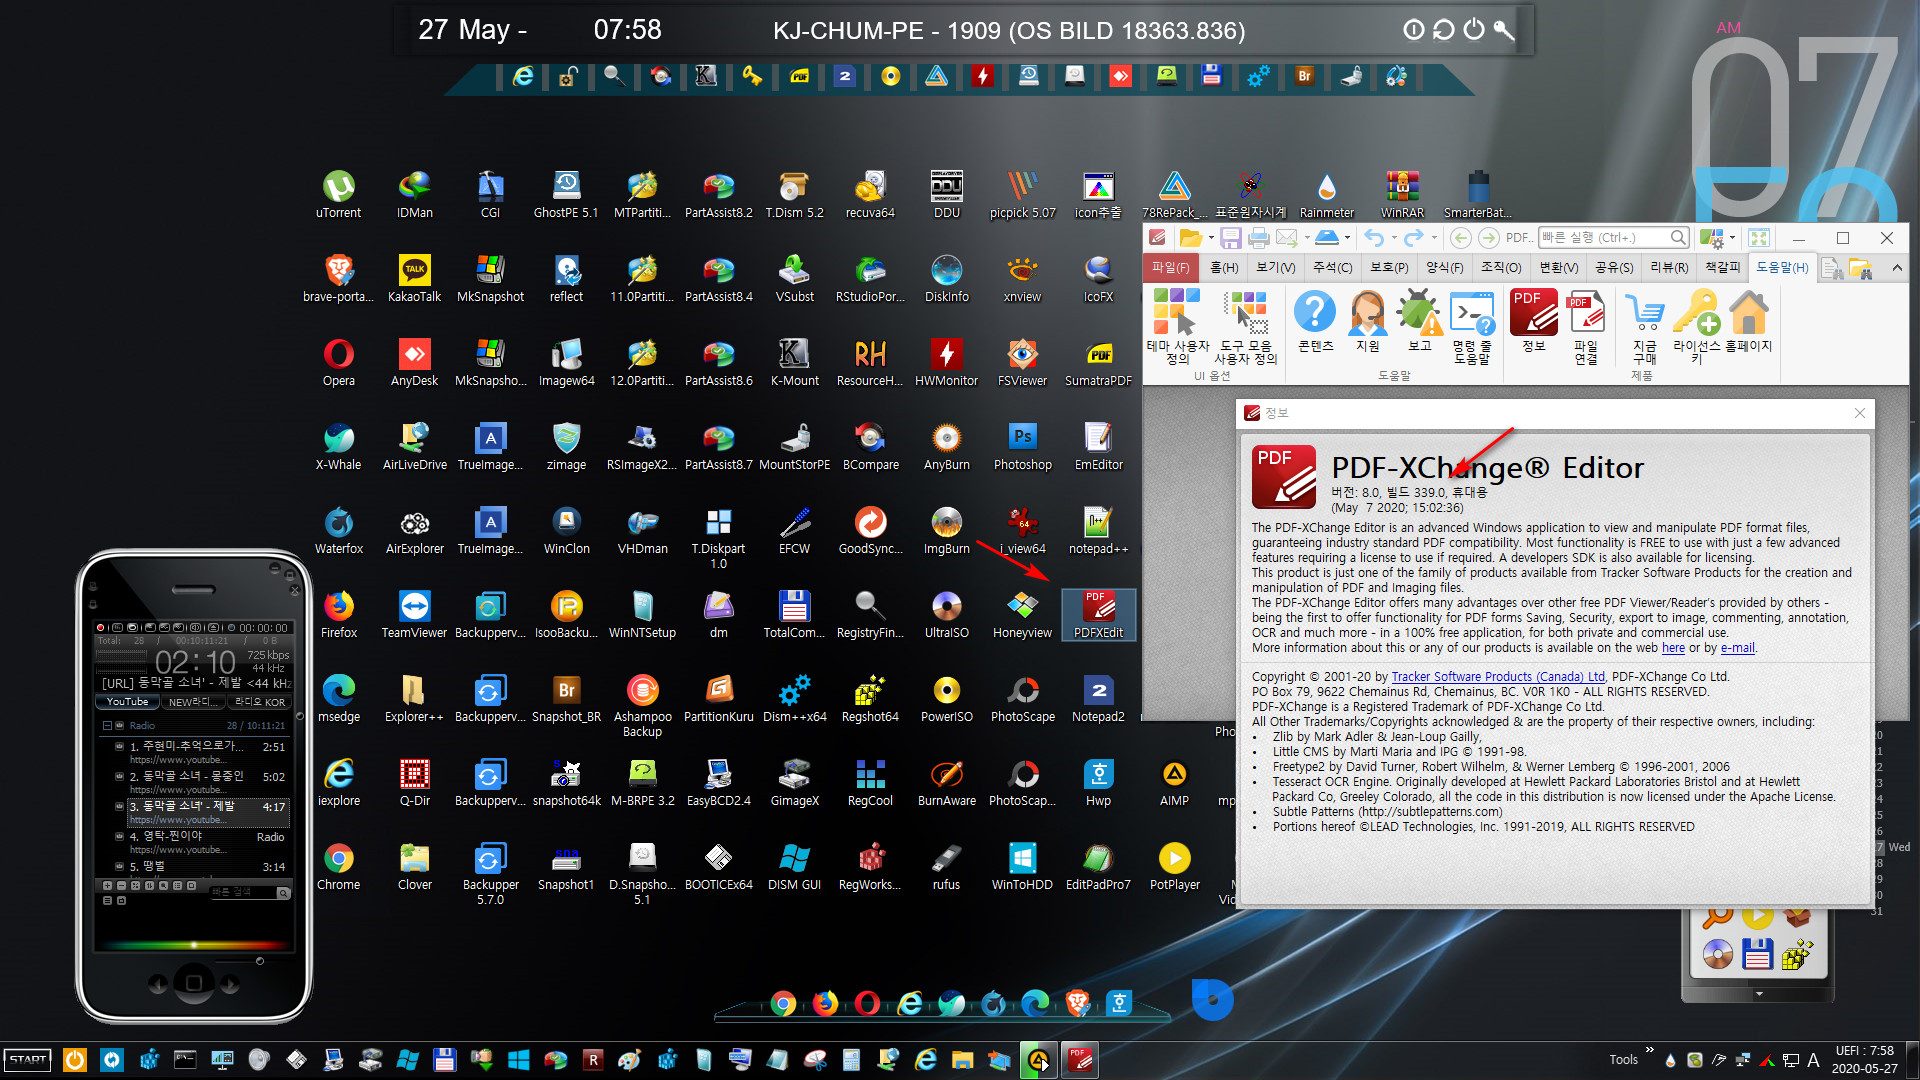1920x1080 pixels.
Task: Toggle the red record button in audio player
Action: tap(100, 628)
